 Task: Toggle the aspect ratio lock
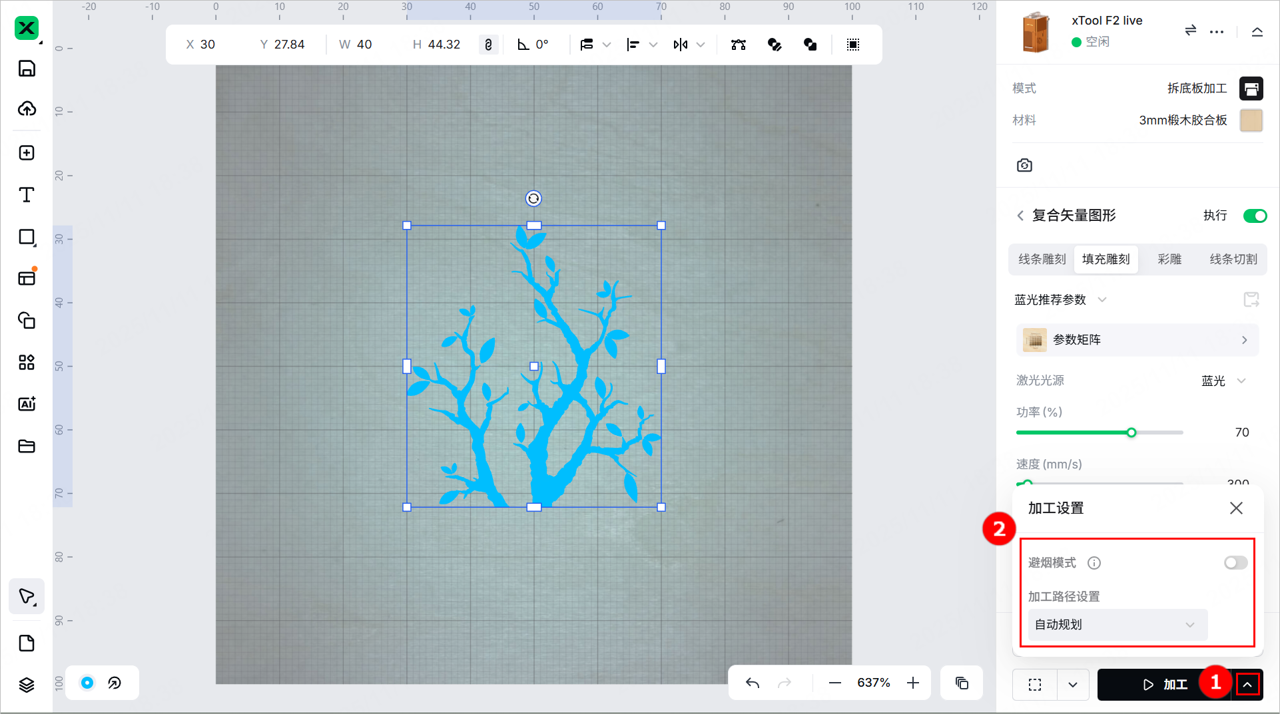(x=488, y=45)
